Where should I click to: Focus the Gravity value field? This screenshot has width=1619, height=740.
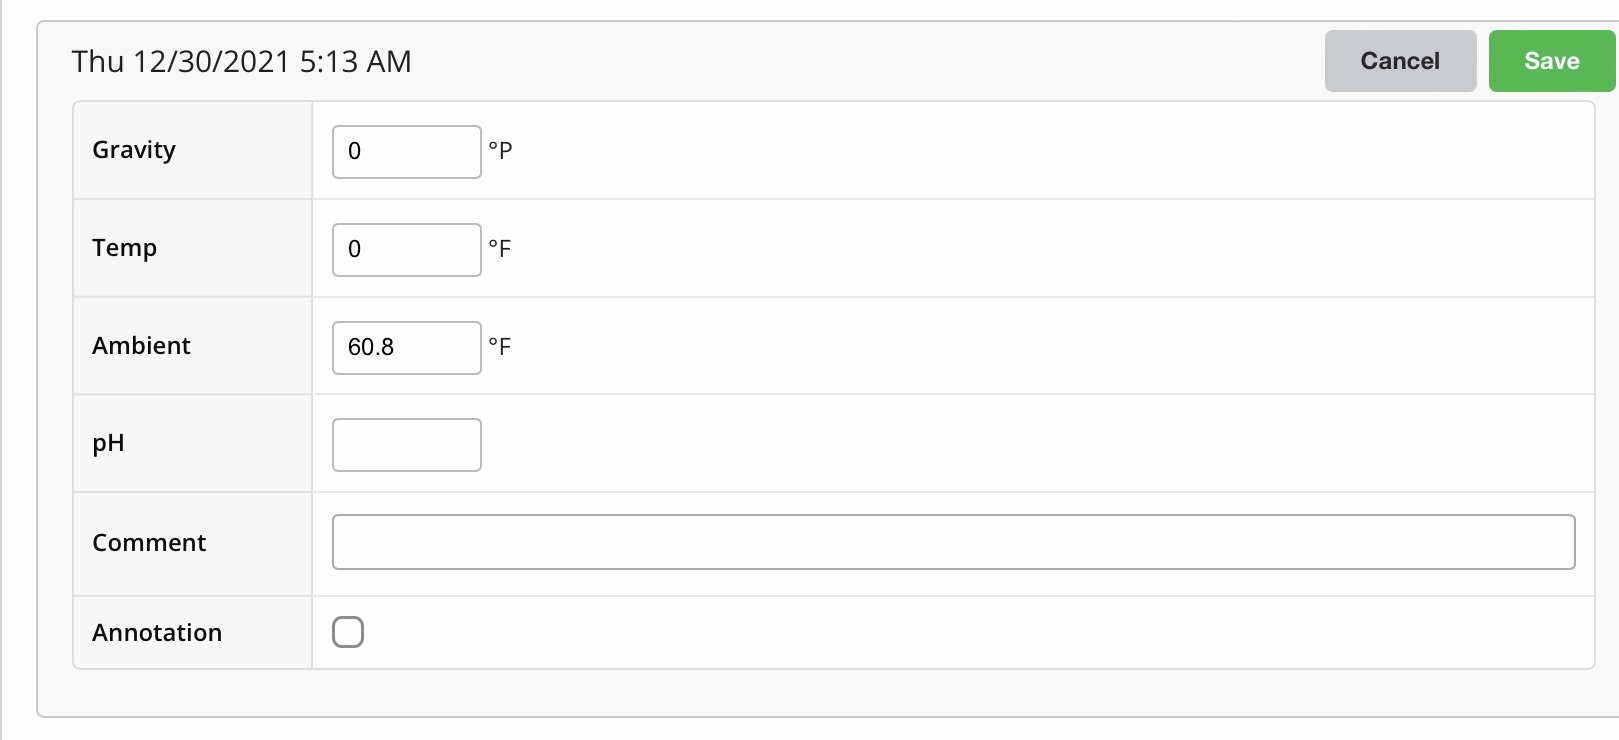coord(406,152)
